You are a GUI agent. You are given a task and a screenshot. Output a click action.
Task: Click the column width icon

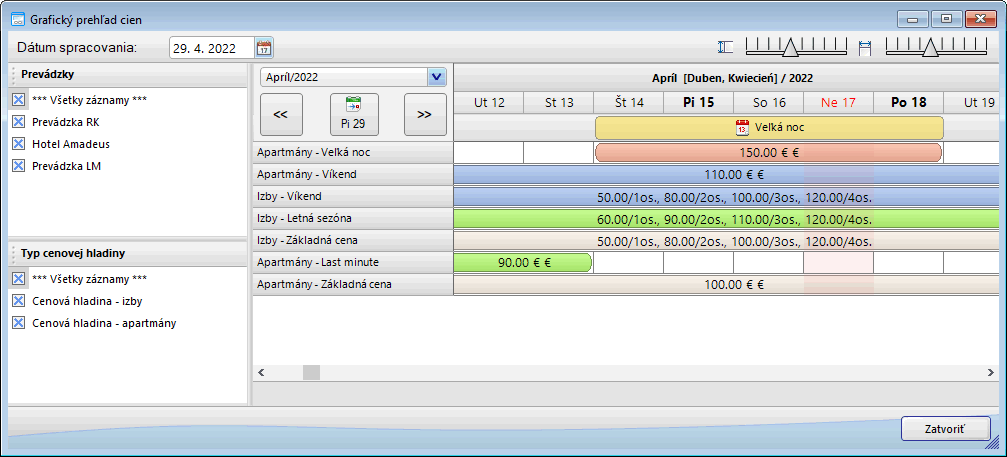pyautogui.click(x=866, y=47)
